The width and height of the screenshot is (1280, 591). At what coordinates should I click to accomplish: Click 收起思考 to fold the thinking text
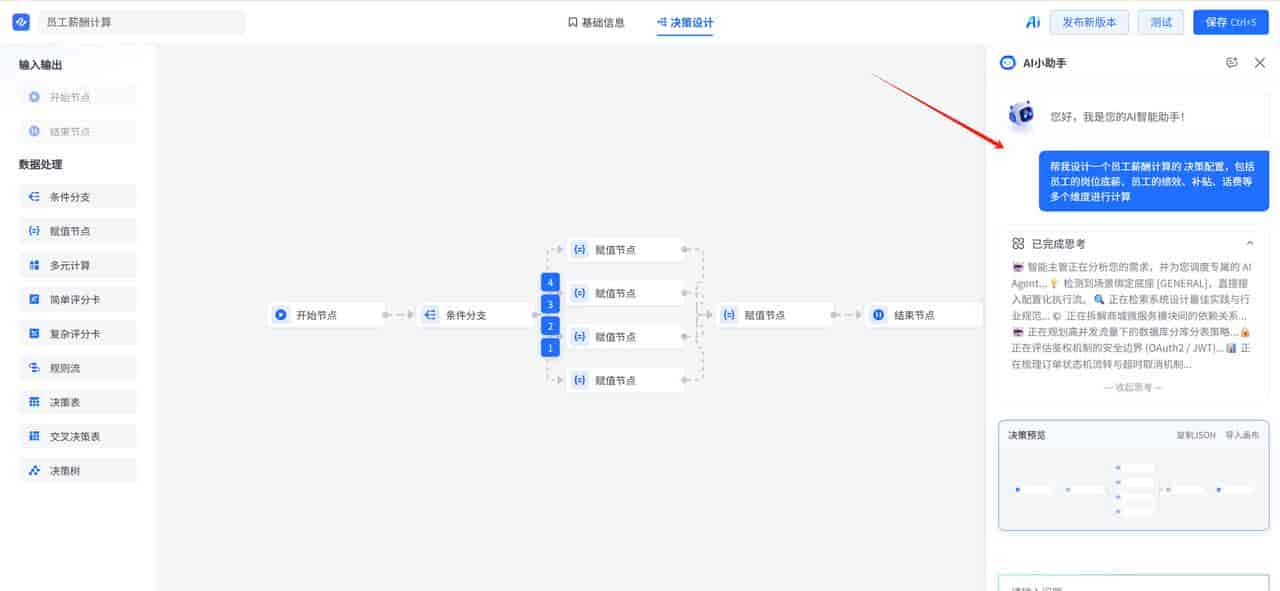coord(1133,387)
